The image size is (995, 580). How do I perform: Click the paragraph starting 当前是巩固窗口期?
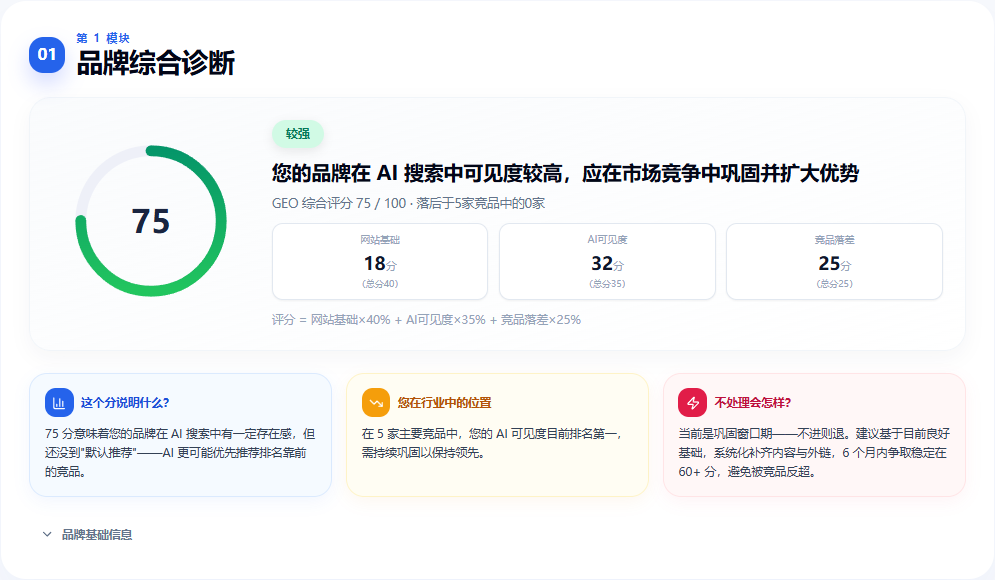814,453
